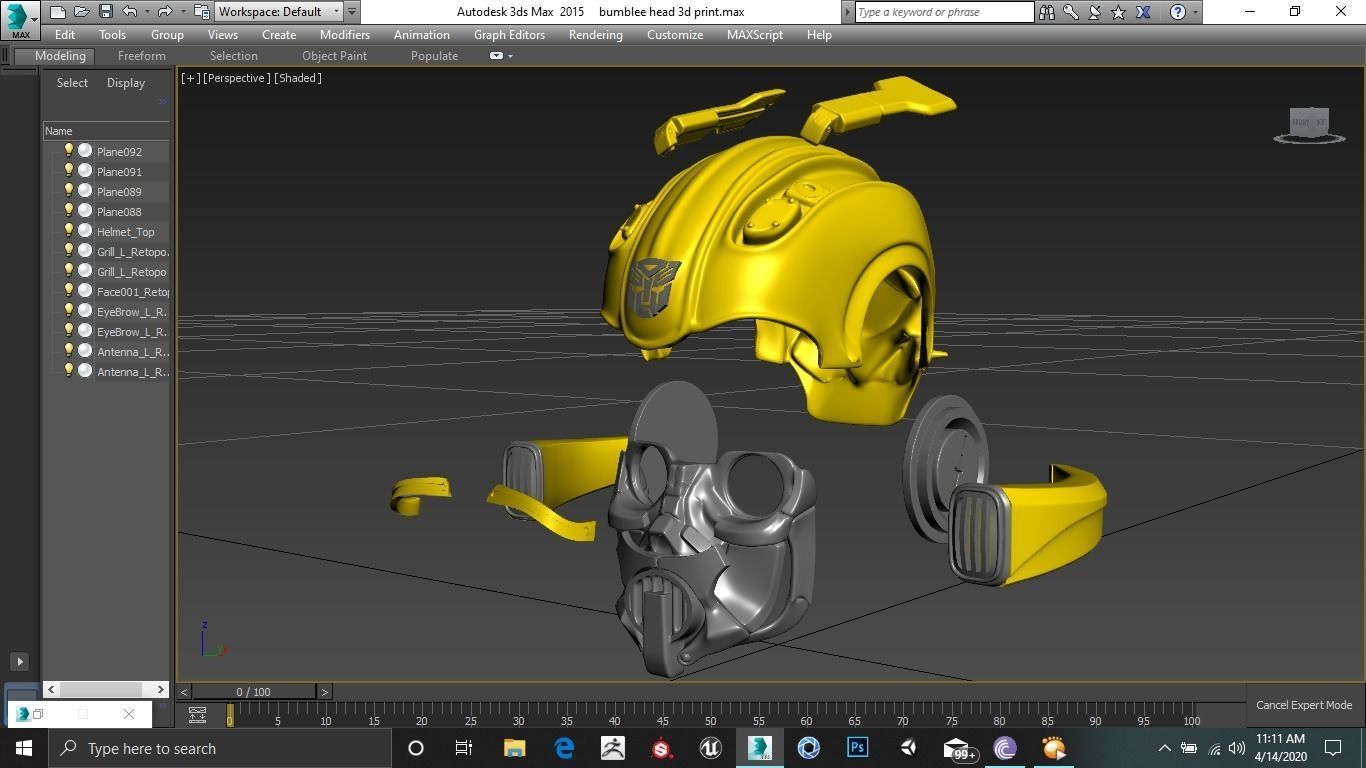Open the Quick Access Toolbar customize dropdown
Screen dimensions: 1366x768
pyautogui.click(x=352, y=12)
